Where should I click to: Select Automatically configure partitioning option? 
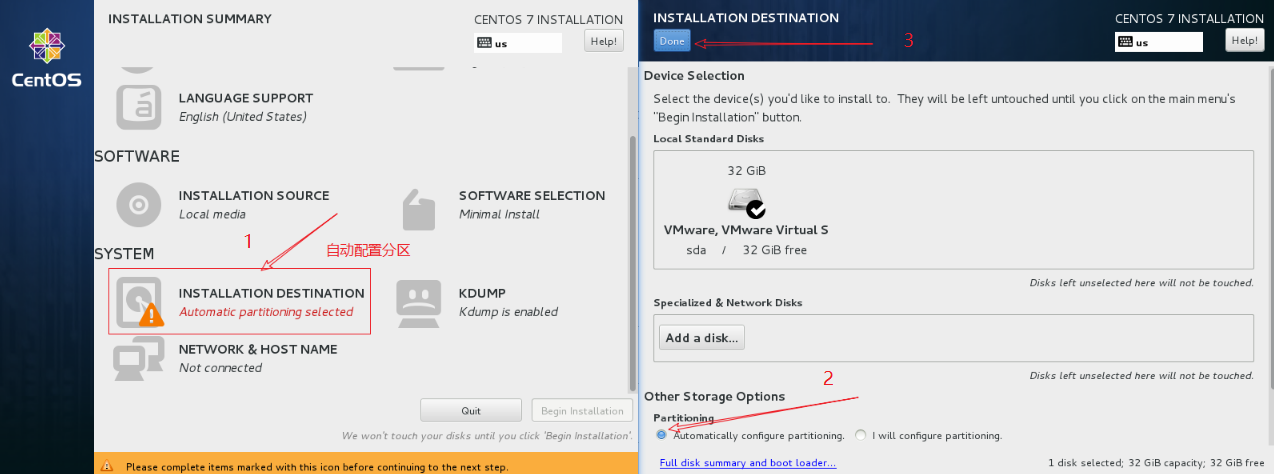[661, 435]
